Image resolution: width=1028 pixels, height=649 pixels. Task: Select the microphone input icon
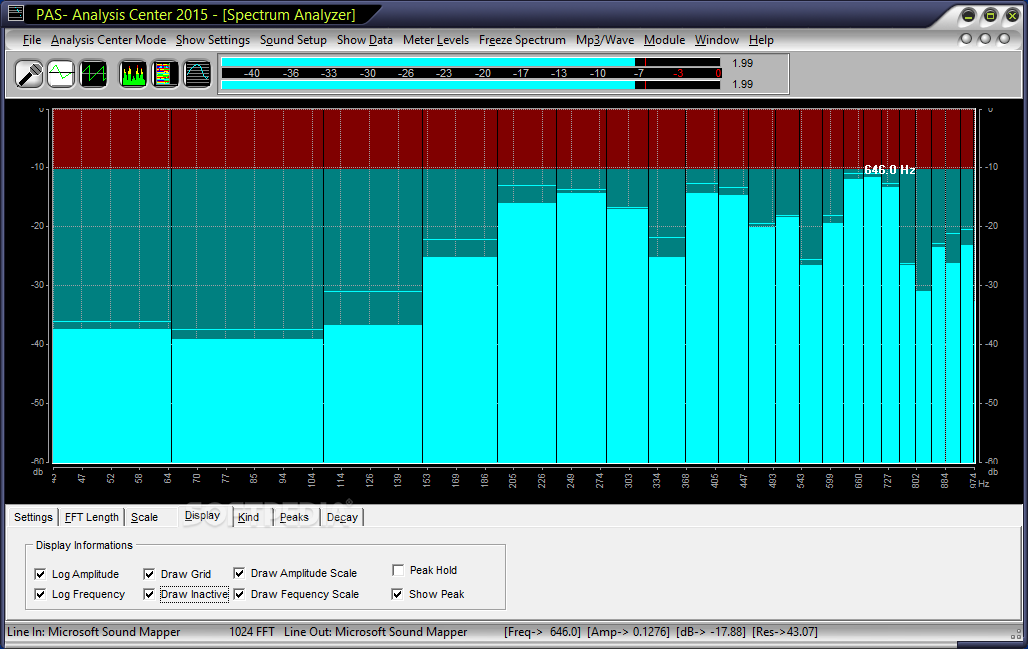pyautogui.click(x=30, y=74)
